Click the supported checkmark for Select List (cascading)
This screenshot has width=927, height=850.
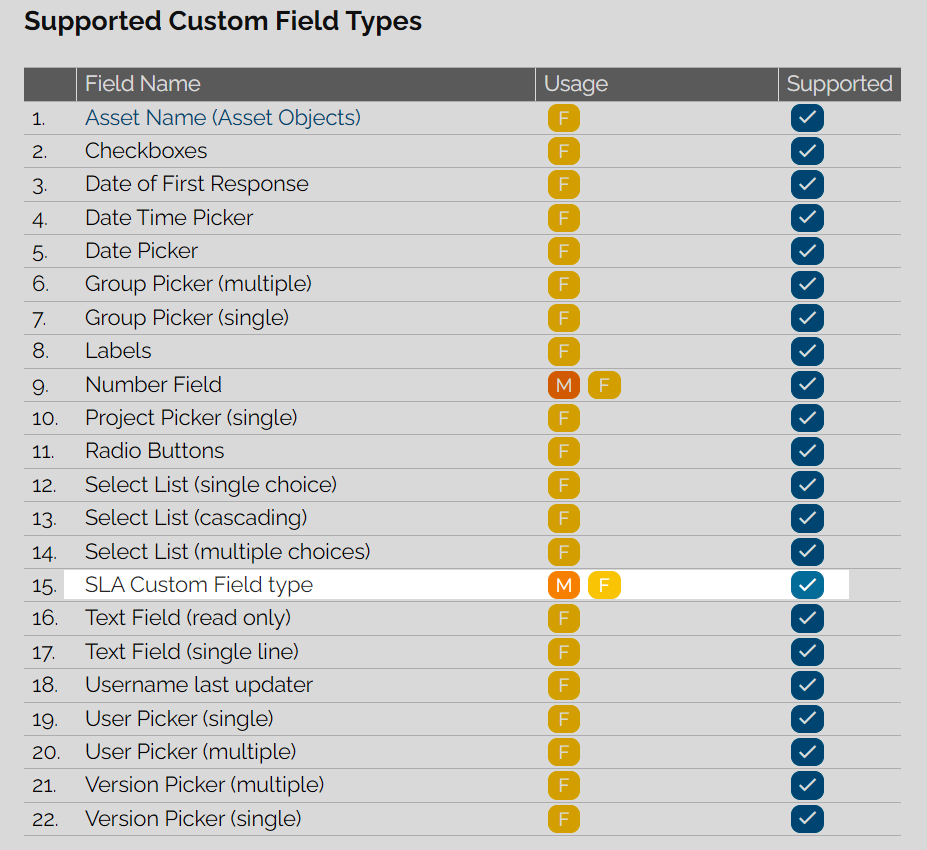click(807, 518)
